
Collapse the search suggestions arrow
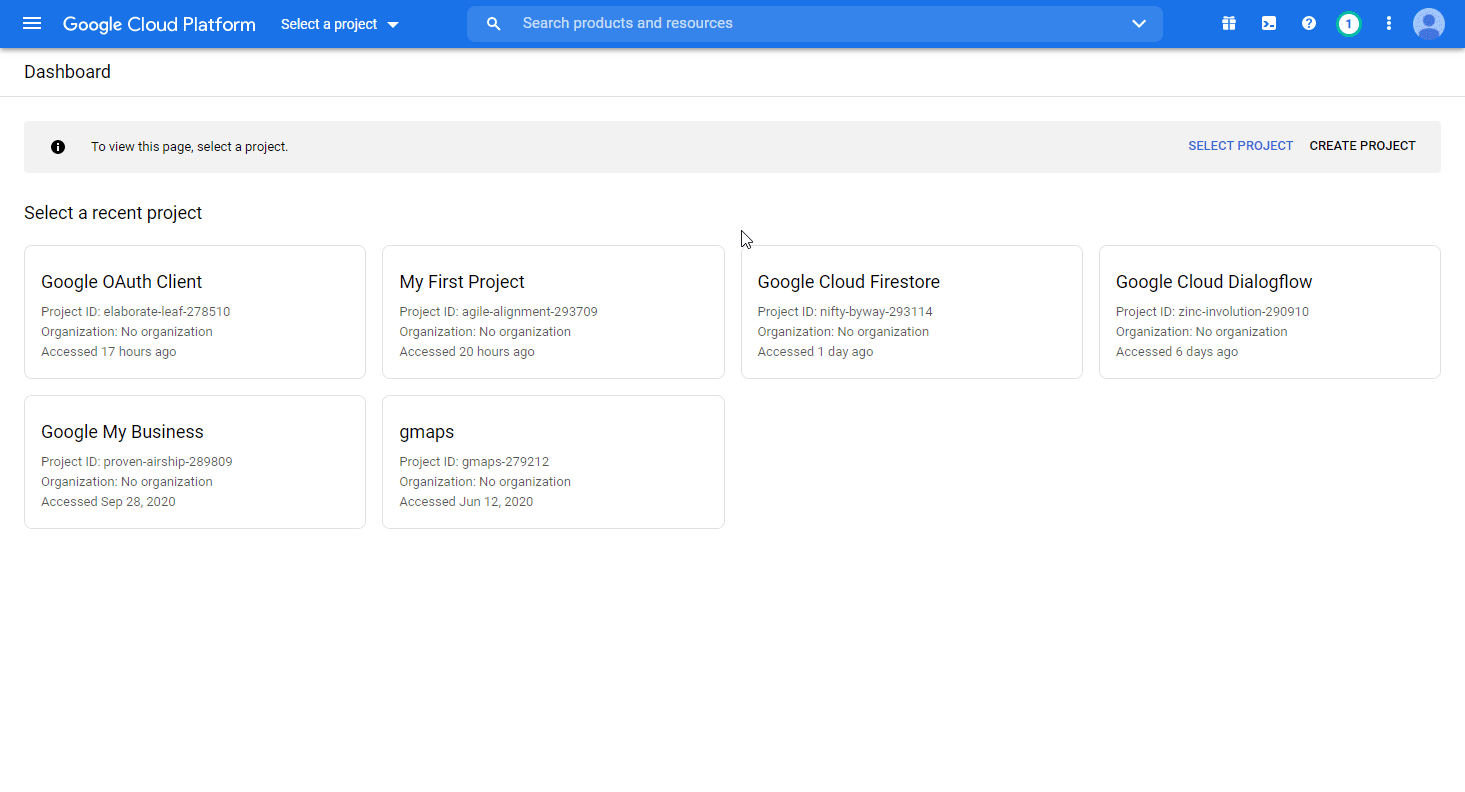click(x=1139, y=23)
